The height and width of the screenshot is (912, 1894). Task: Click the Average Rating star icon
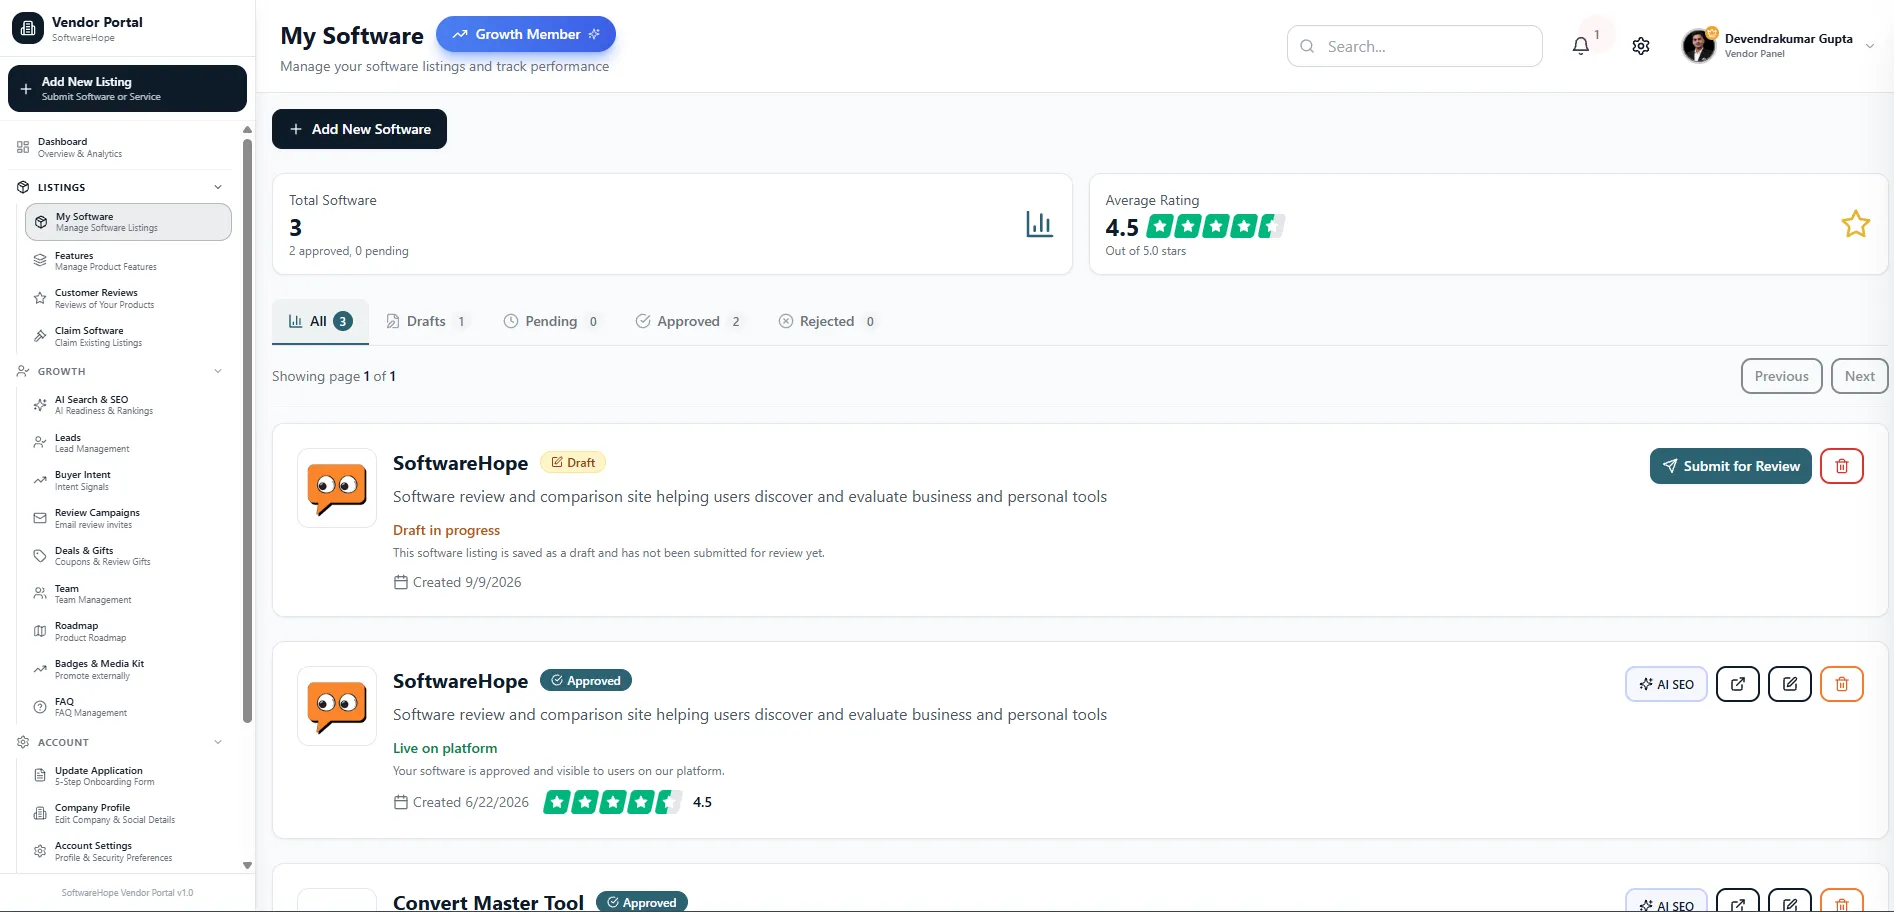pos(1856,224)
